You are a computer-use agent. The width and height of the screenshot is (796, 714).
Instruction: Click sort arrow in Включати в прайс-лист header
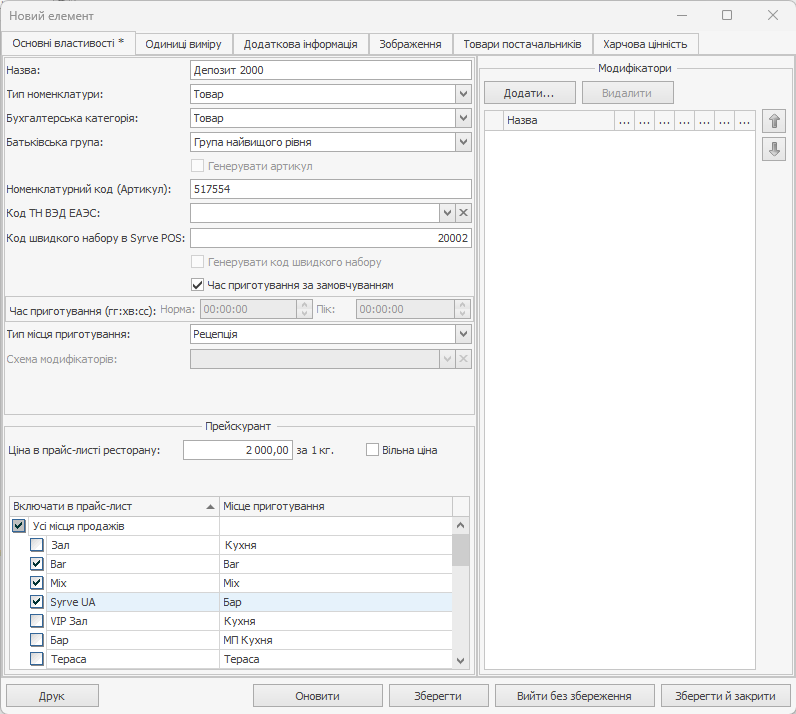(210, 506)
